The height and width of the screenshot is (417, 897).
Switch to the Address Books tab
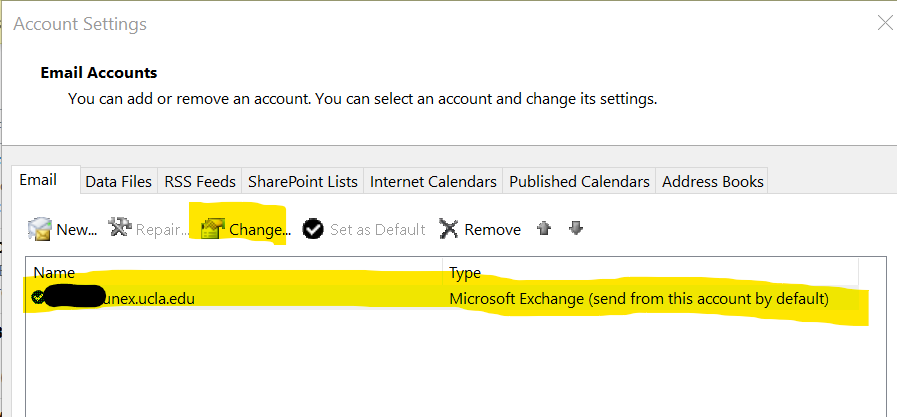tap(712, 181)
